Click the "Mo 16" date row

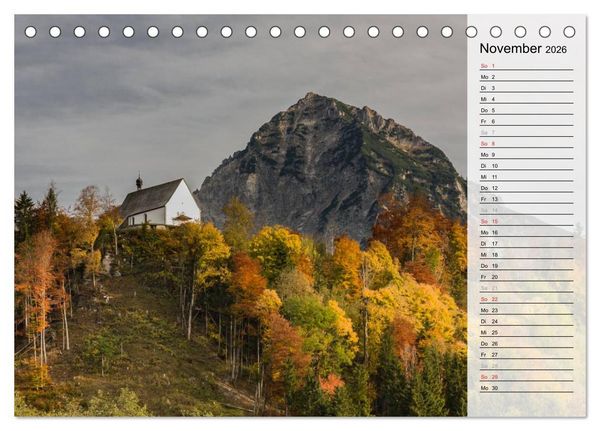[527, 232]
